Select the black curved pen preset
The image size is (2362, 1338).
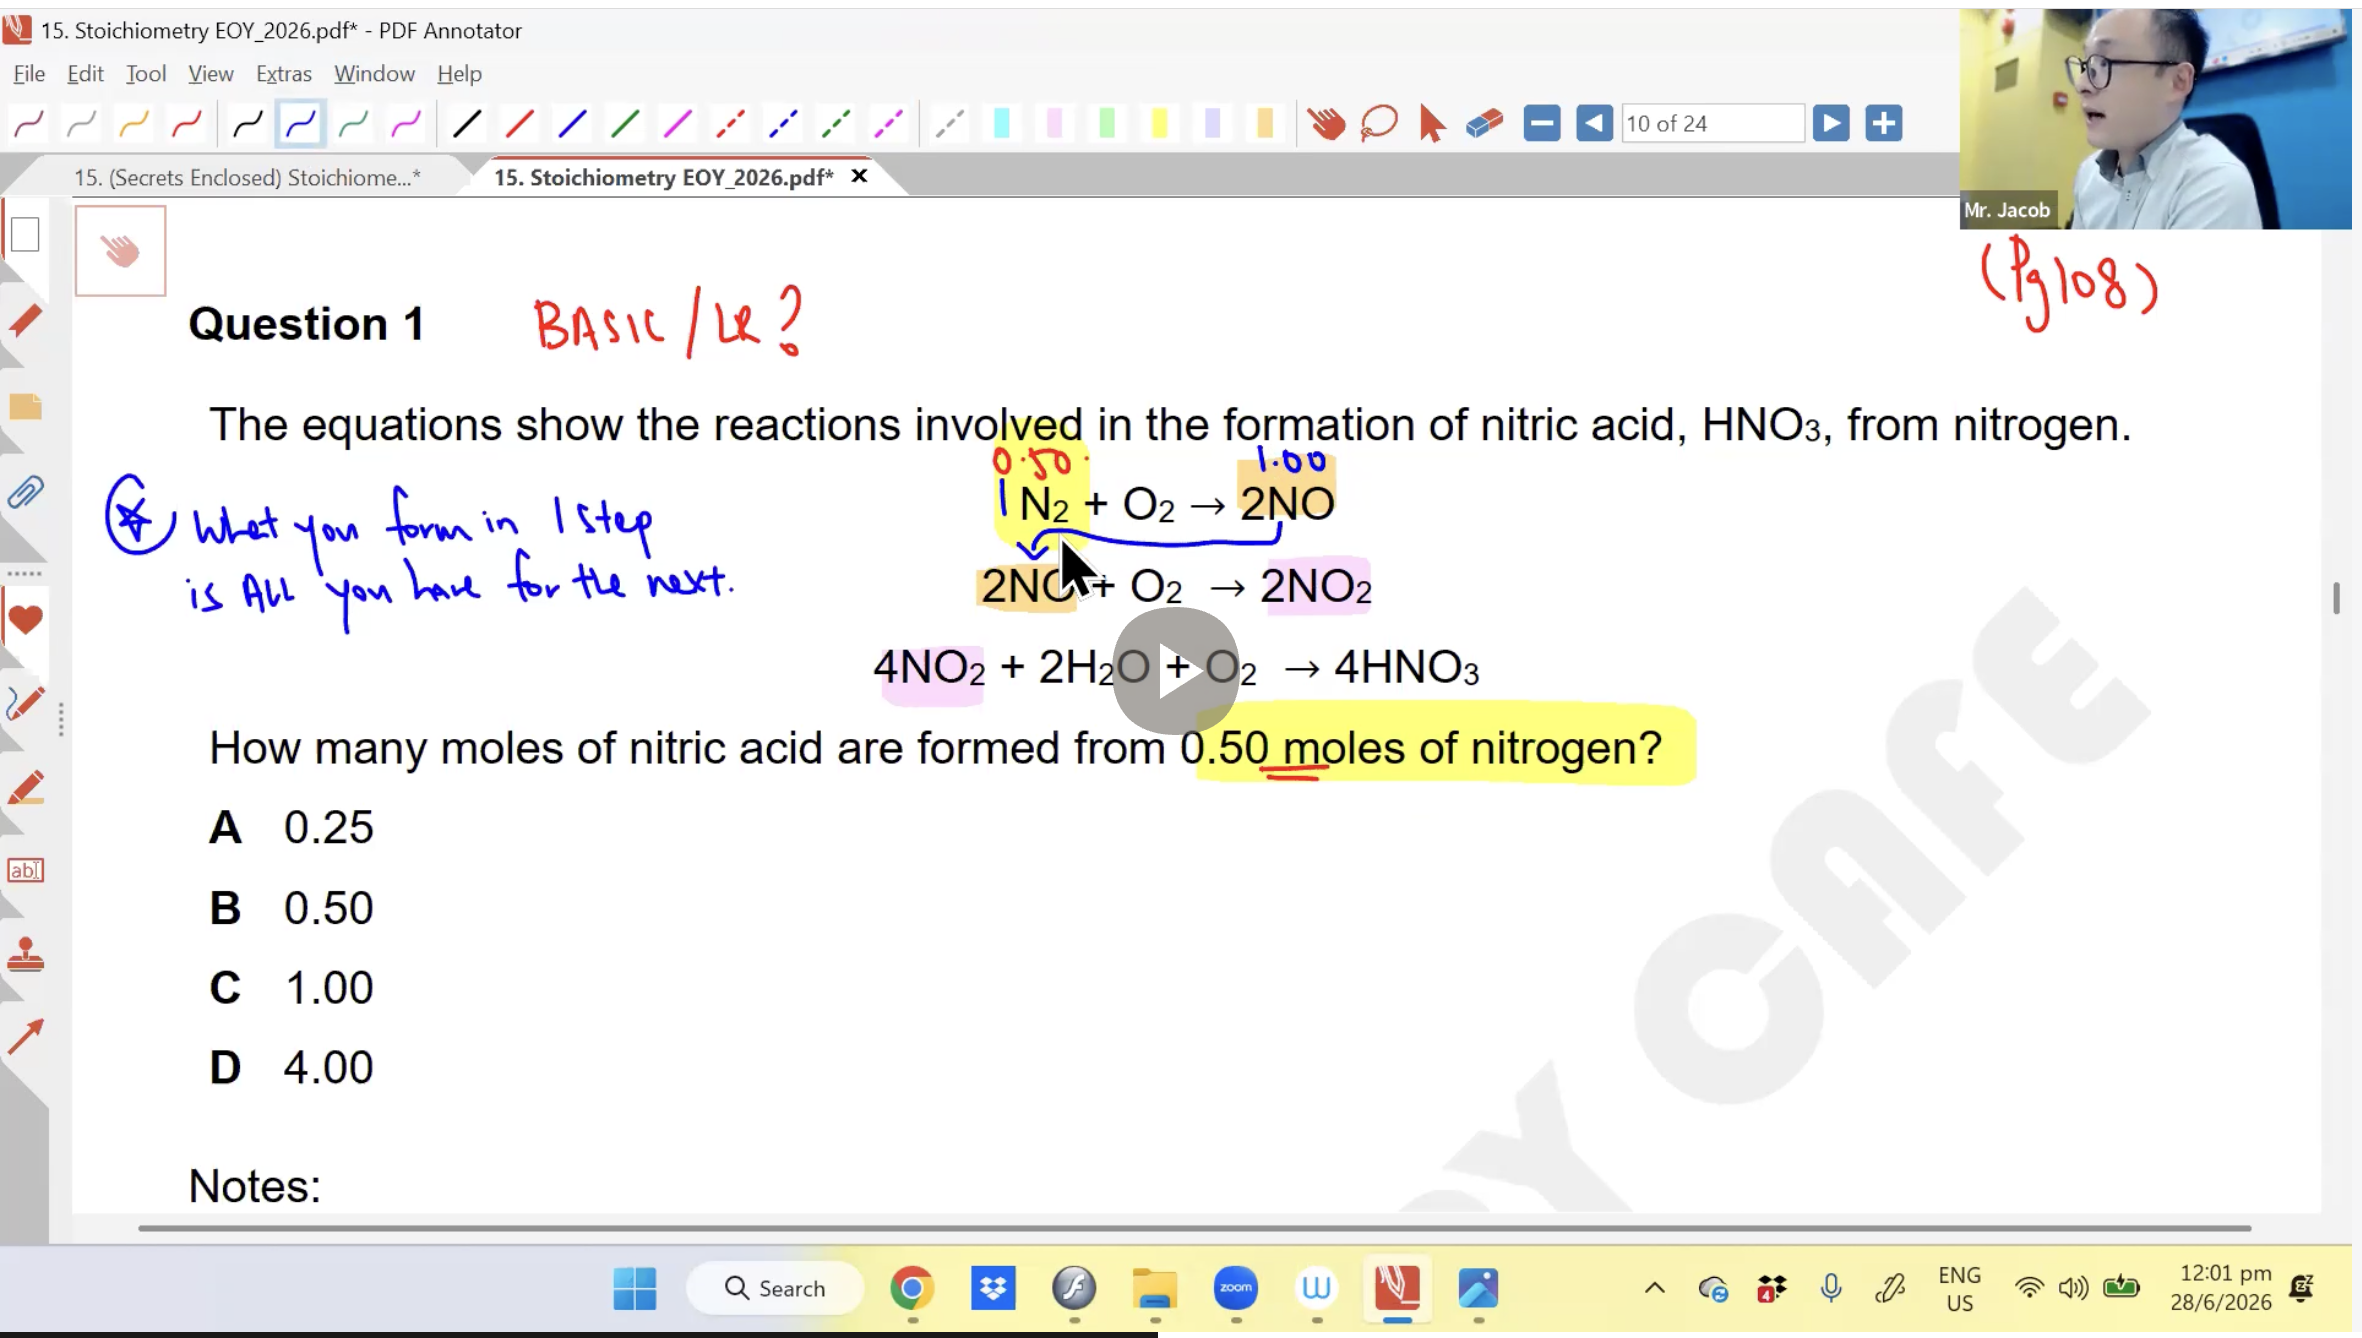click(x=247, y=124)
